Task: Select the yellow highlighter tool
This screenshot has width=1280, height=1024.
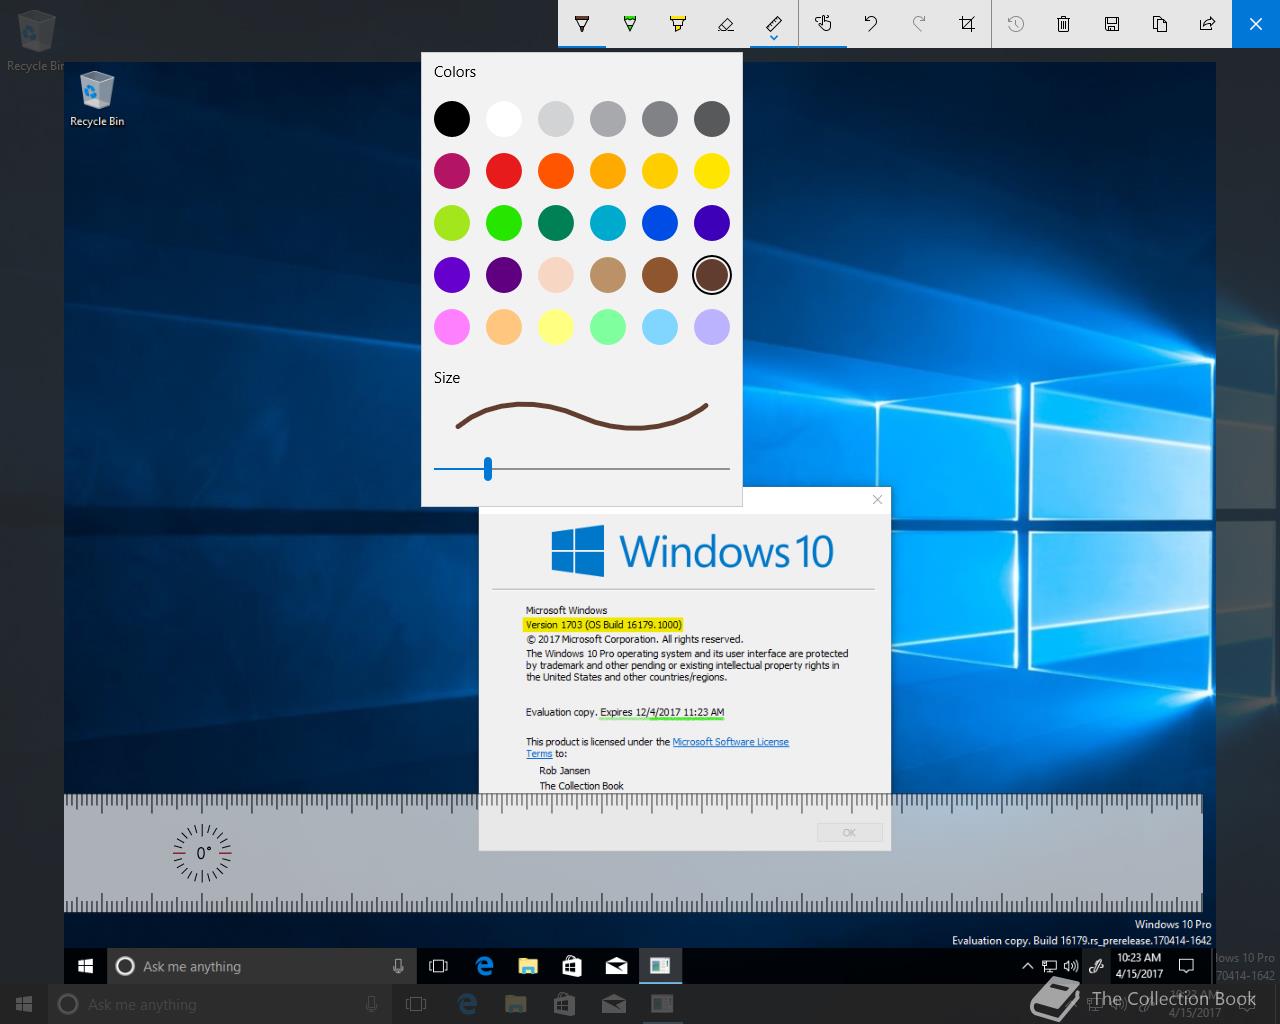Action: (x=678, y=24)
